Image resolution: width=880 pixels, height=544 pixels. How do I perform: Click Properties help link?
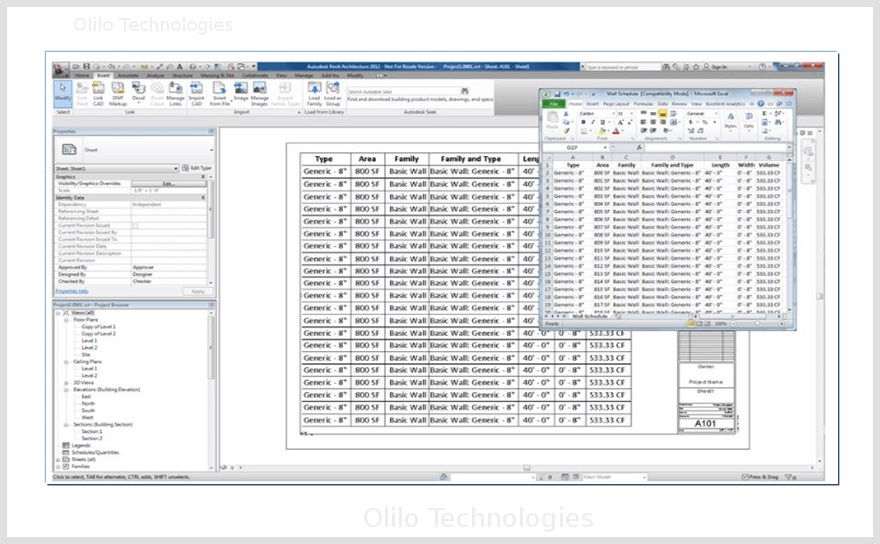(71, 291)
